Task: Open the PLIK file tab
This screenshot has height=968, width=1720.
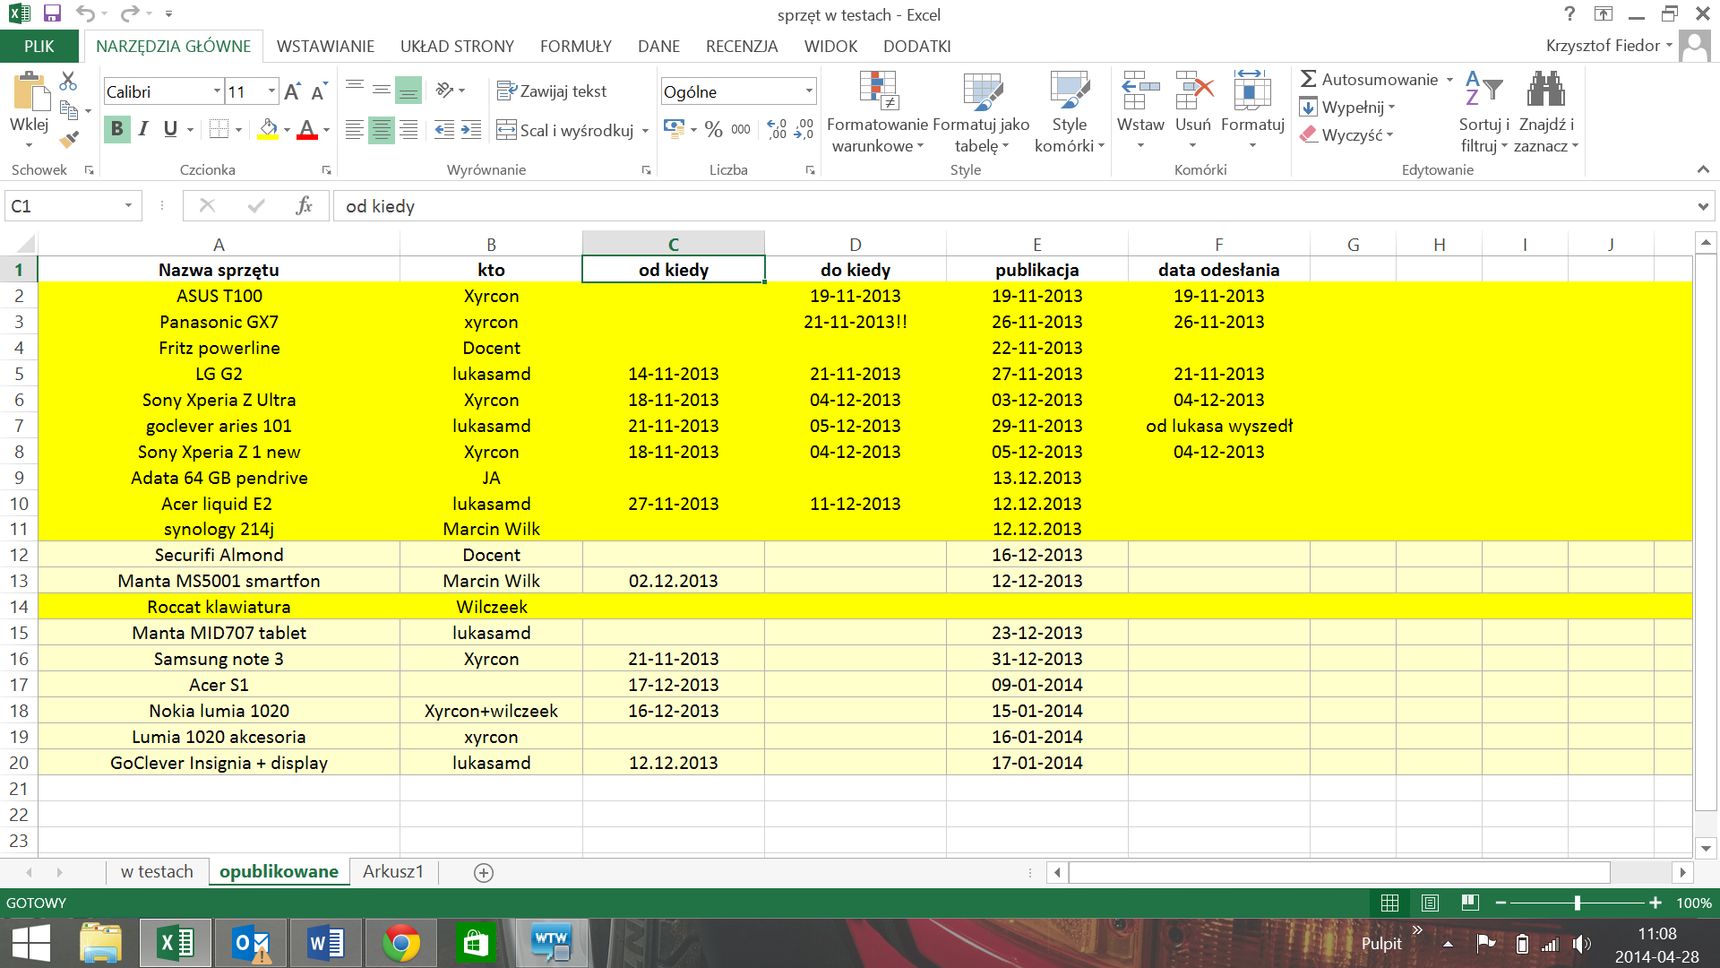Action: click(x=39, y=46)
